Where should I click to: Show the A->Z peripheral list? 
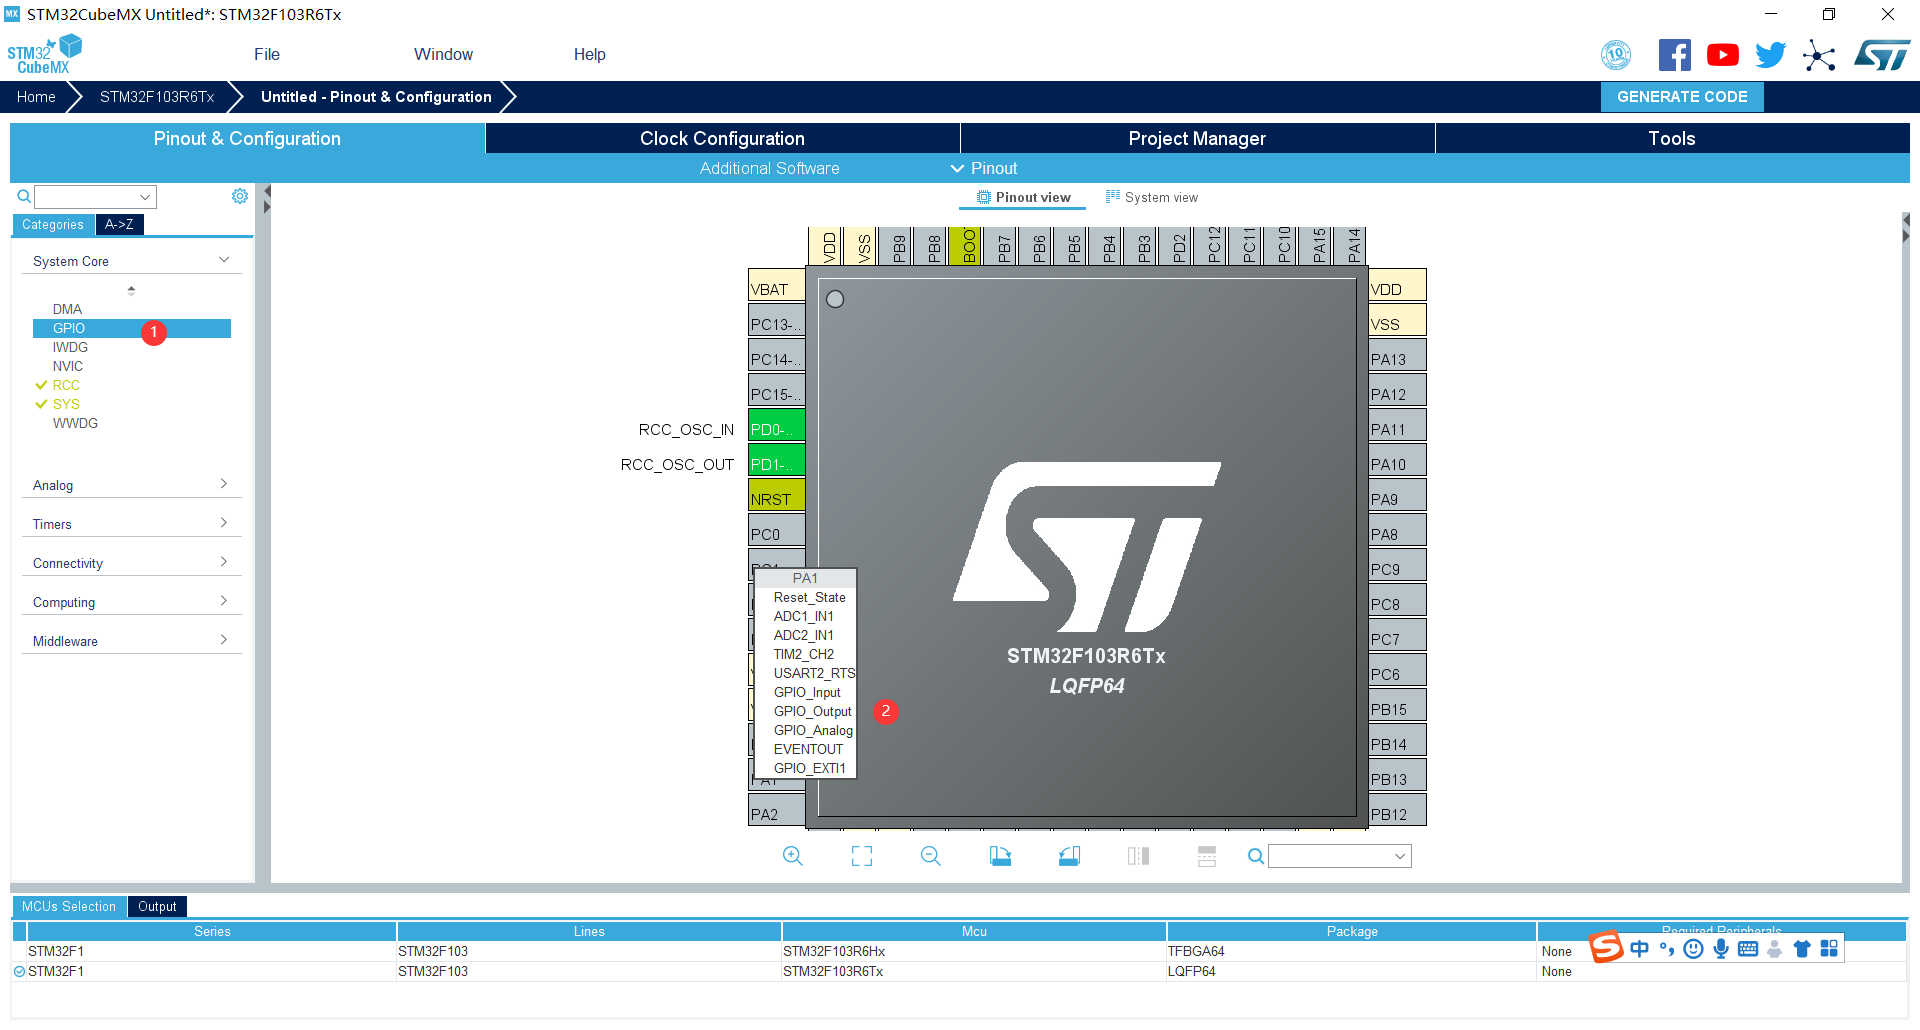click(x=120, y=224)
